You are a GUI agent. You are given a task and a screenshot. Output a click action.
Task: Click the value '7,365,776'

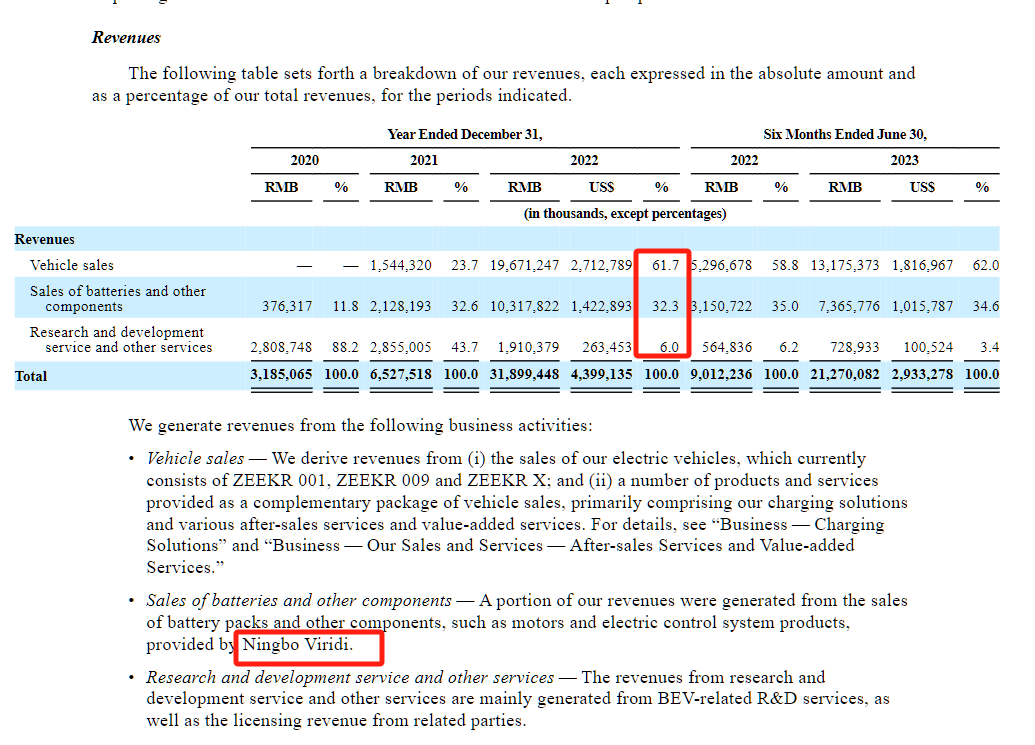[849, 307]
